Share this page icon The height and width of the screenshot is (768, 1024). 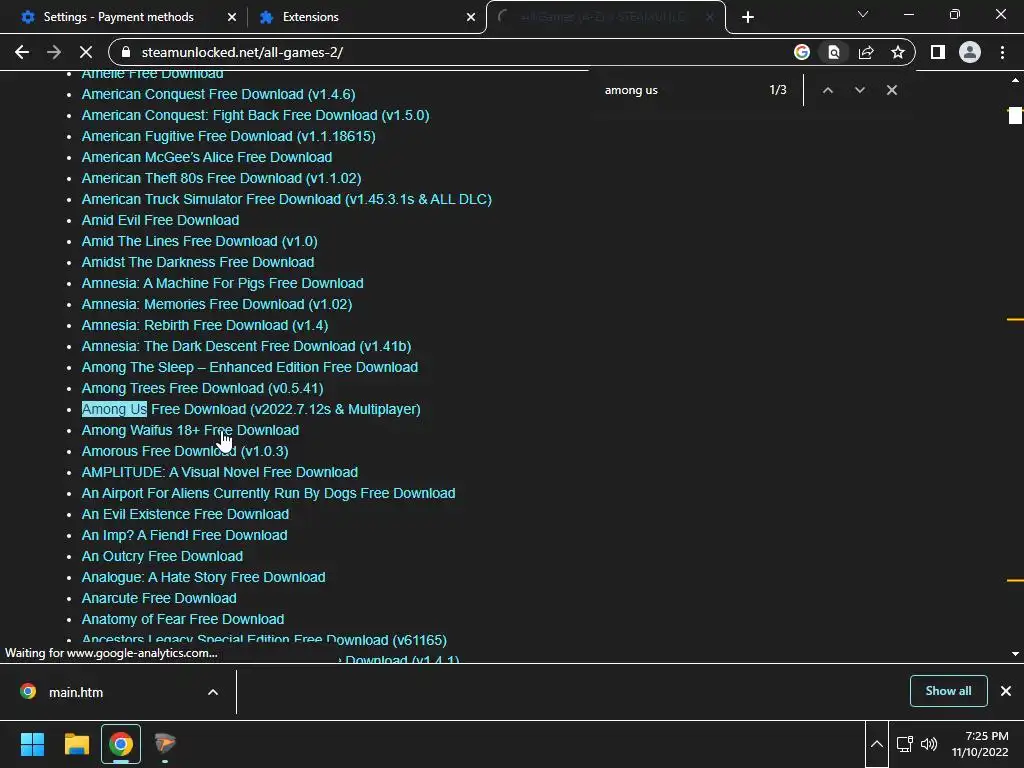pyautogui.click(x=866, y=52)
